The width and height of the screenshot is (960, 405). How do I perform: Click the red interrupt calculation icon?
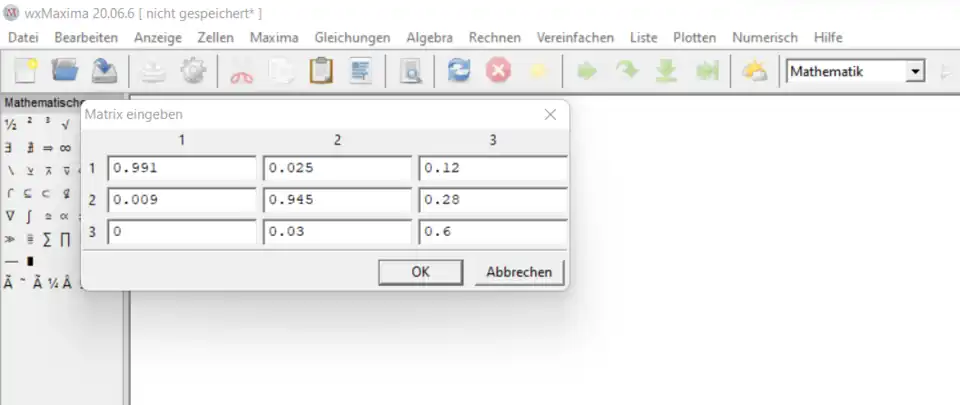498,72
